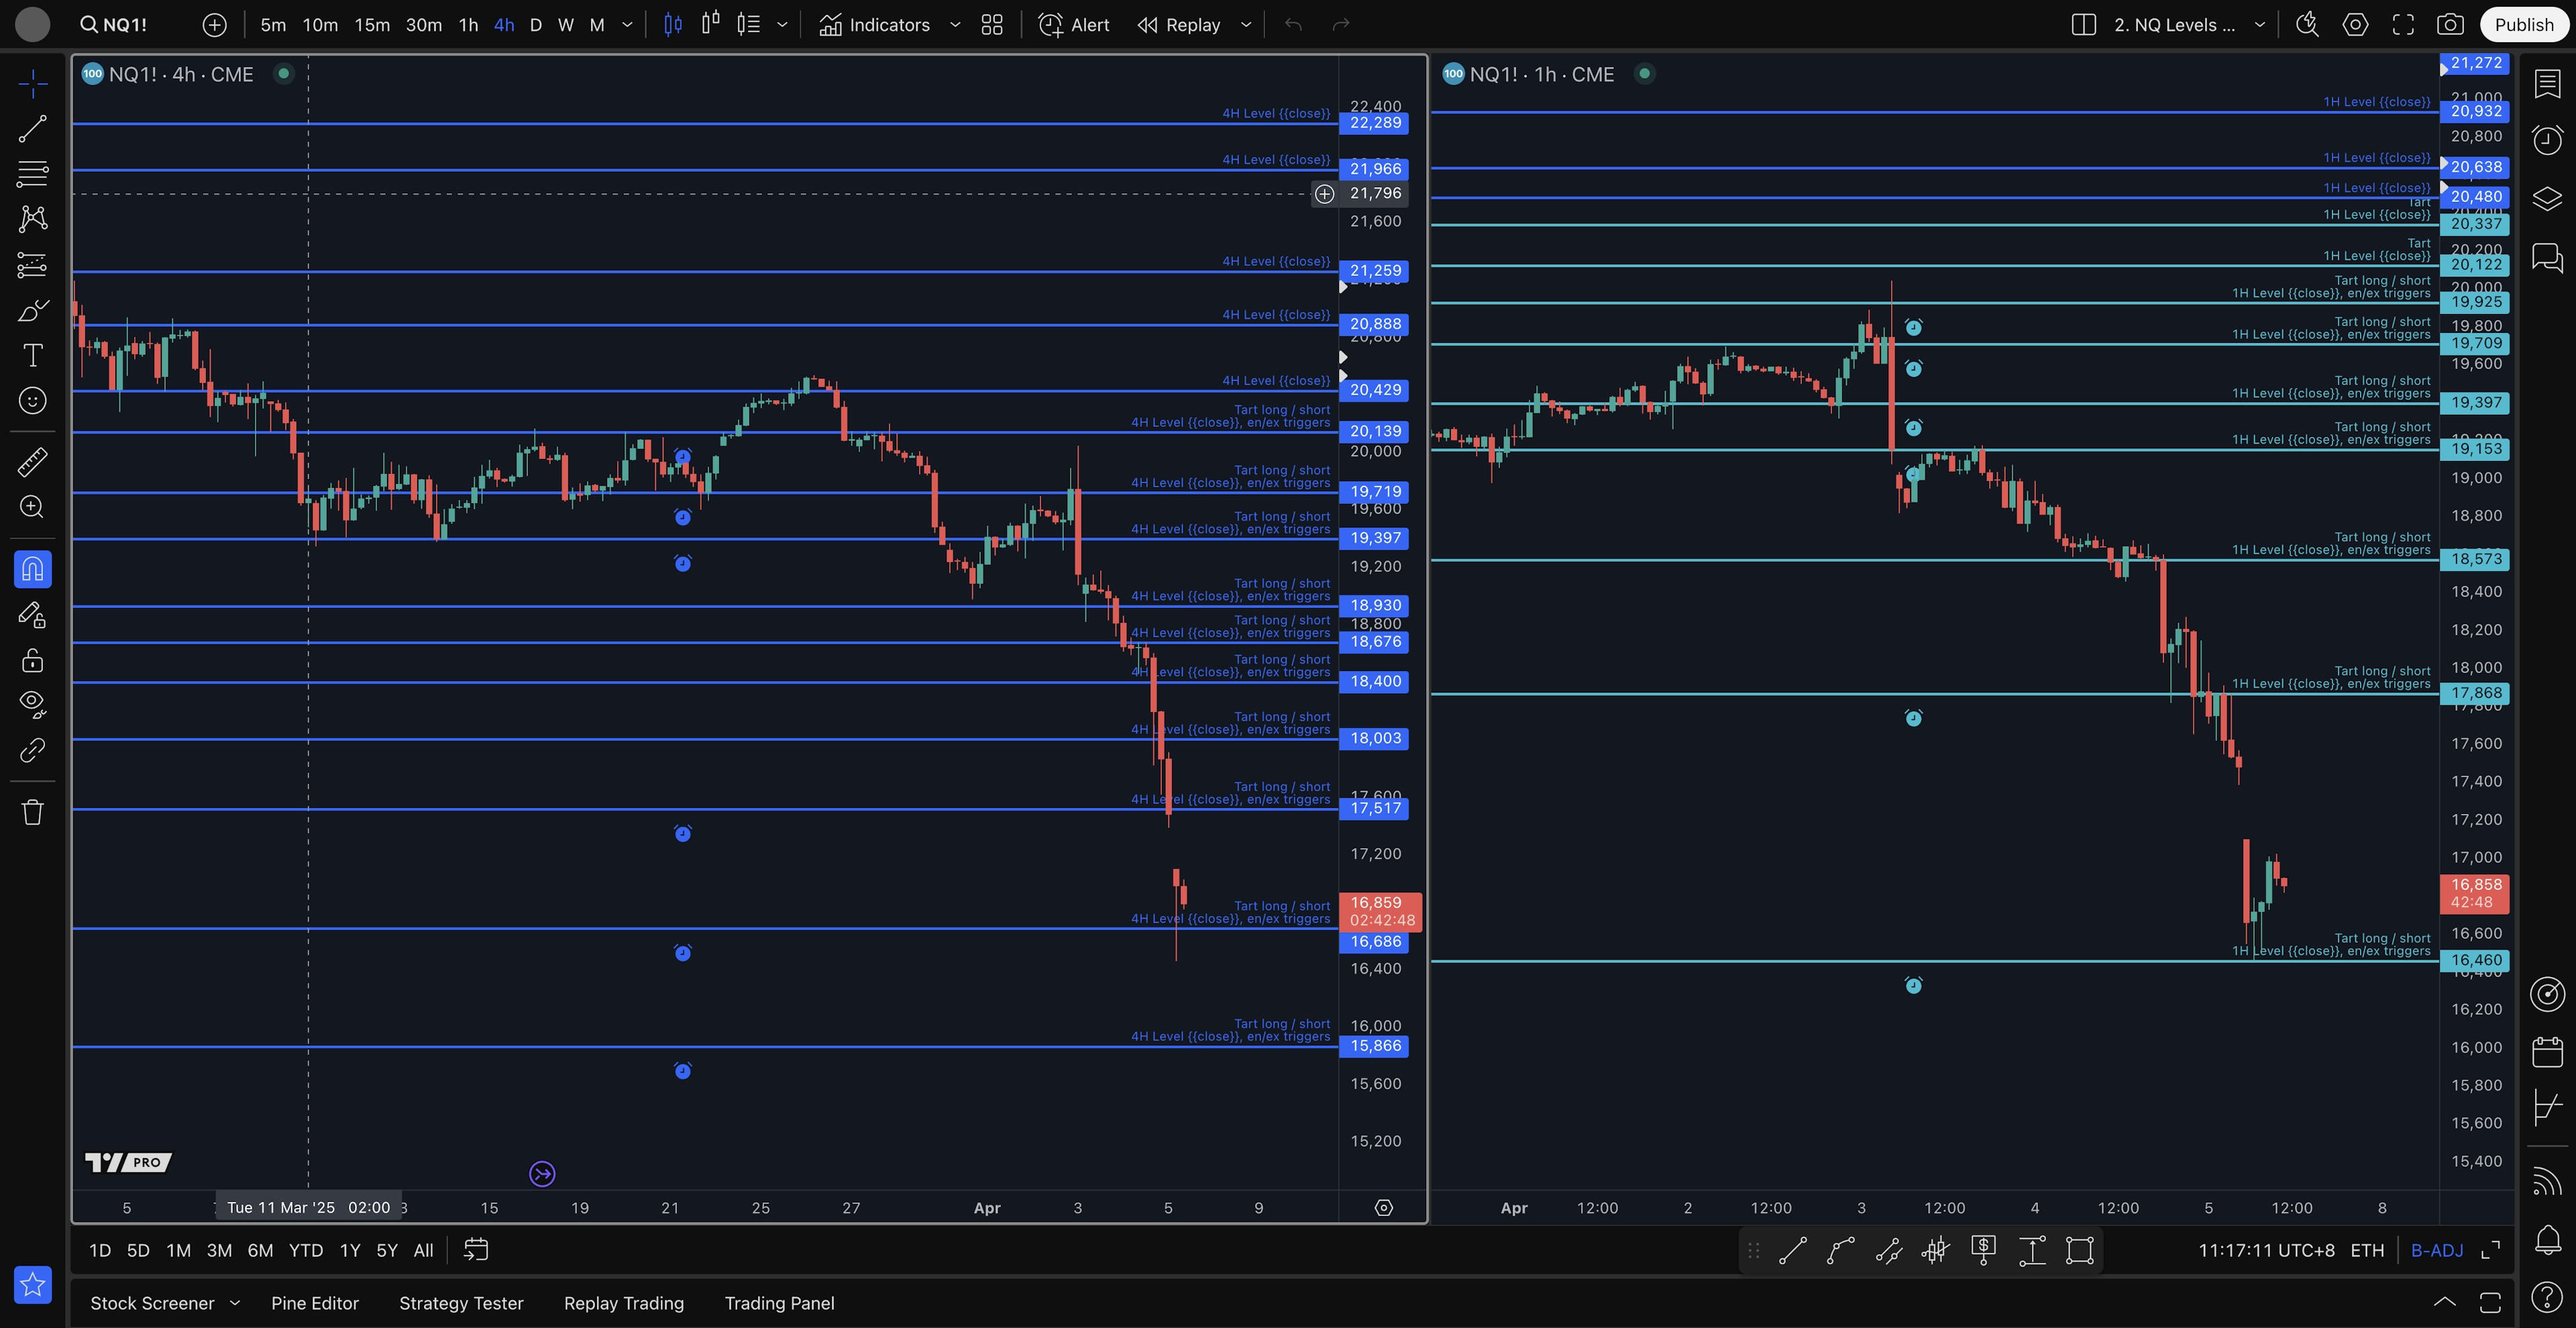
Task: Open the layout grid templates icon
Action: click(992, 25)
